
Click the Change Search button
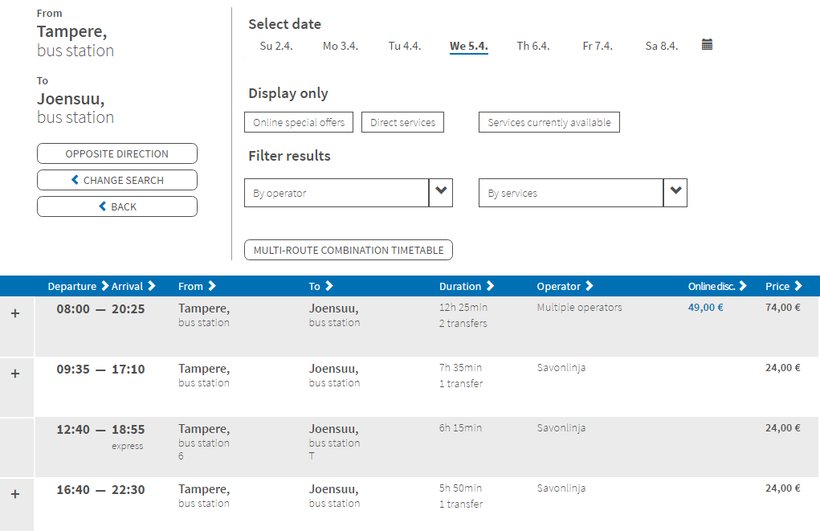[x=117, y=180]
